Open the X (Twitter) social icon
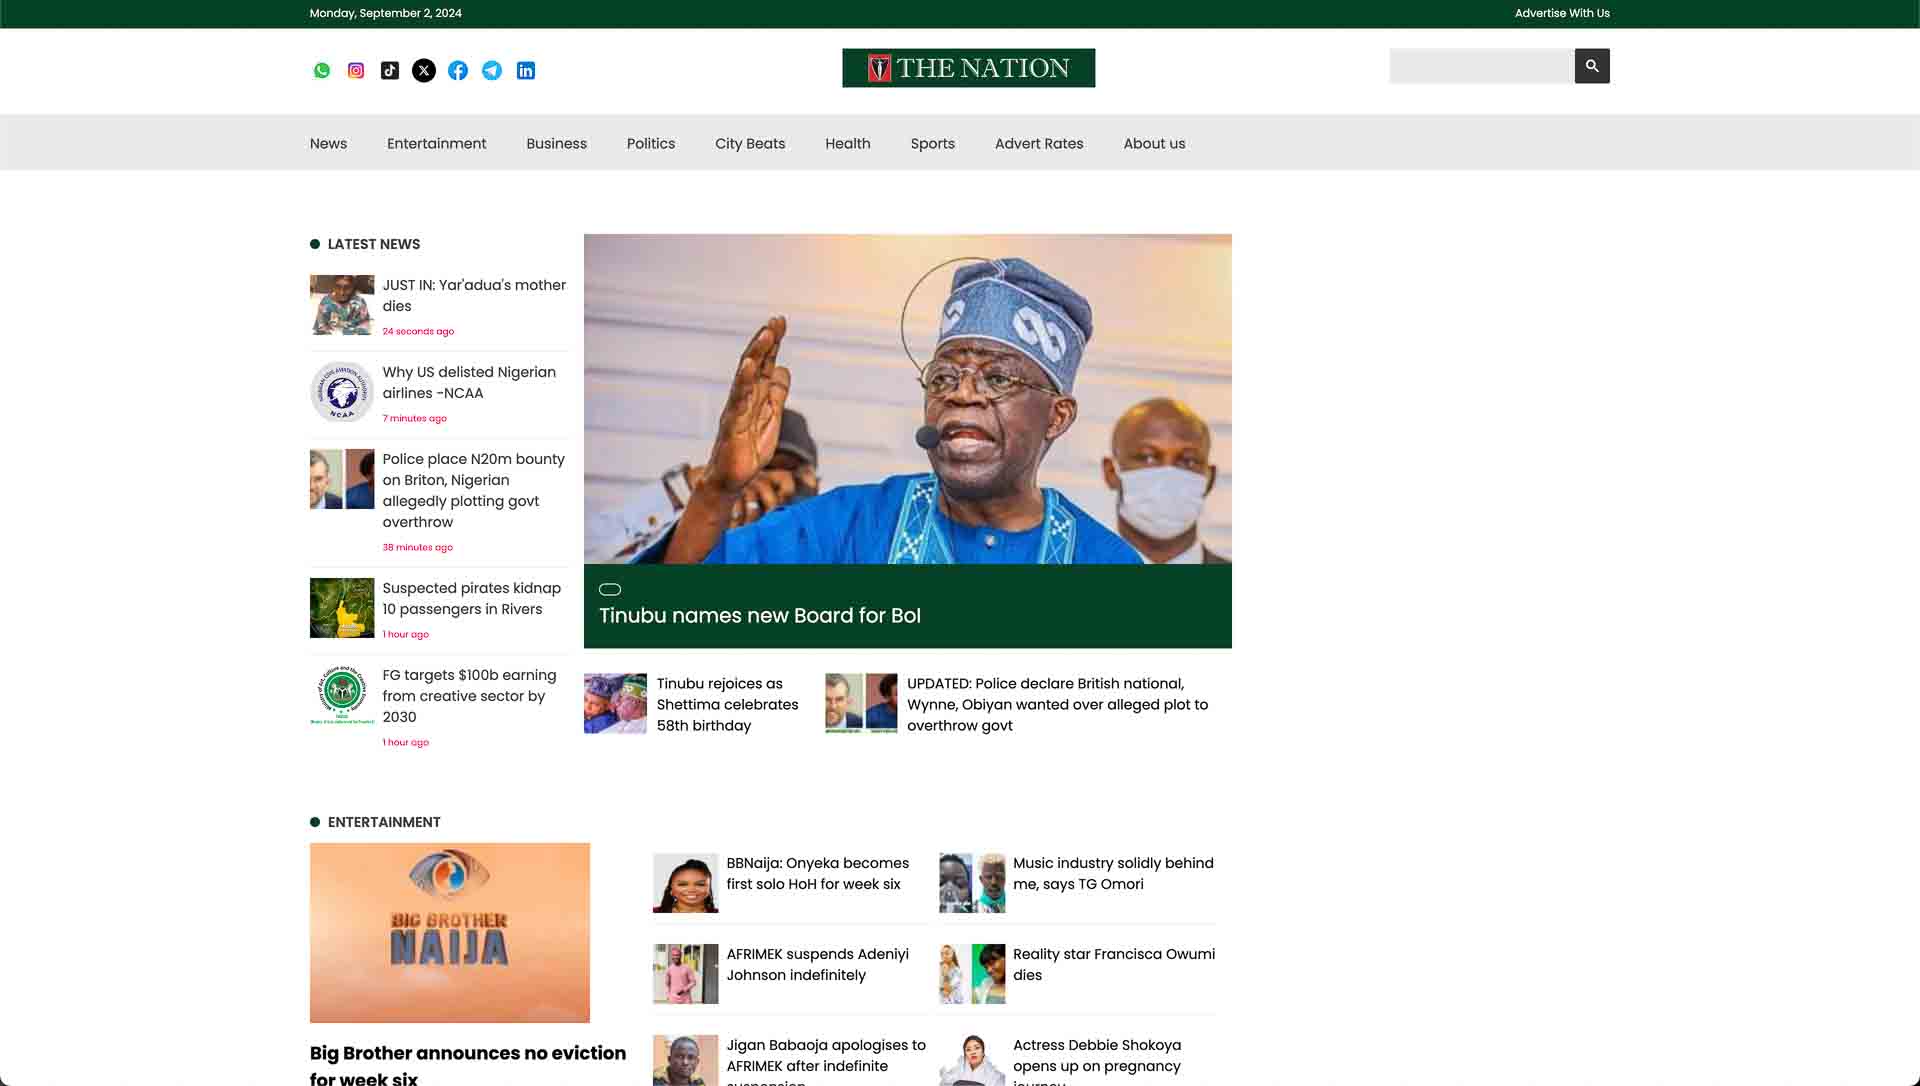Viewport: 1920px width, 1086px height. click(424, 70)
